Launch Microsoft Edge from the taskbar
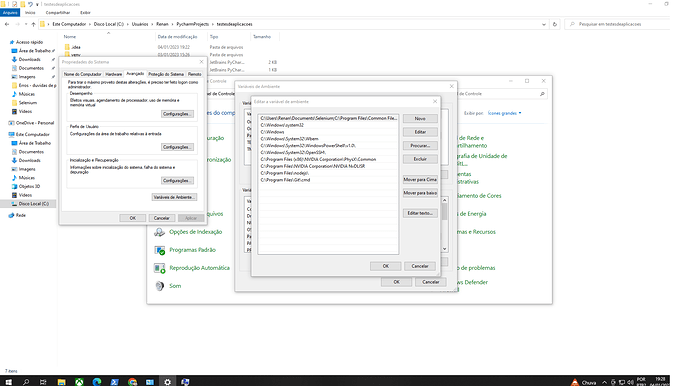This screenshot has height=386, width=690. [97, 382]
